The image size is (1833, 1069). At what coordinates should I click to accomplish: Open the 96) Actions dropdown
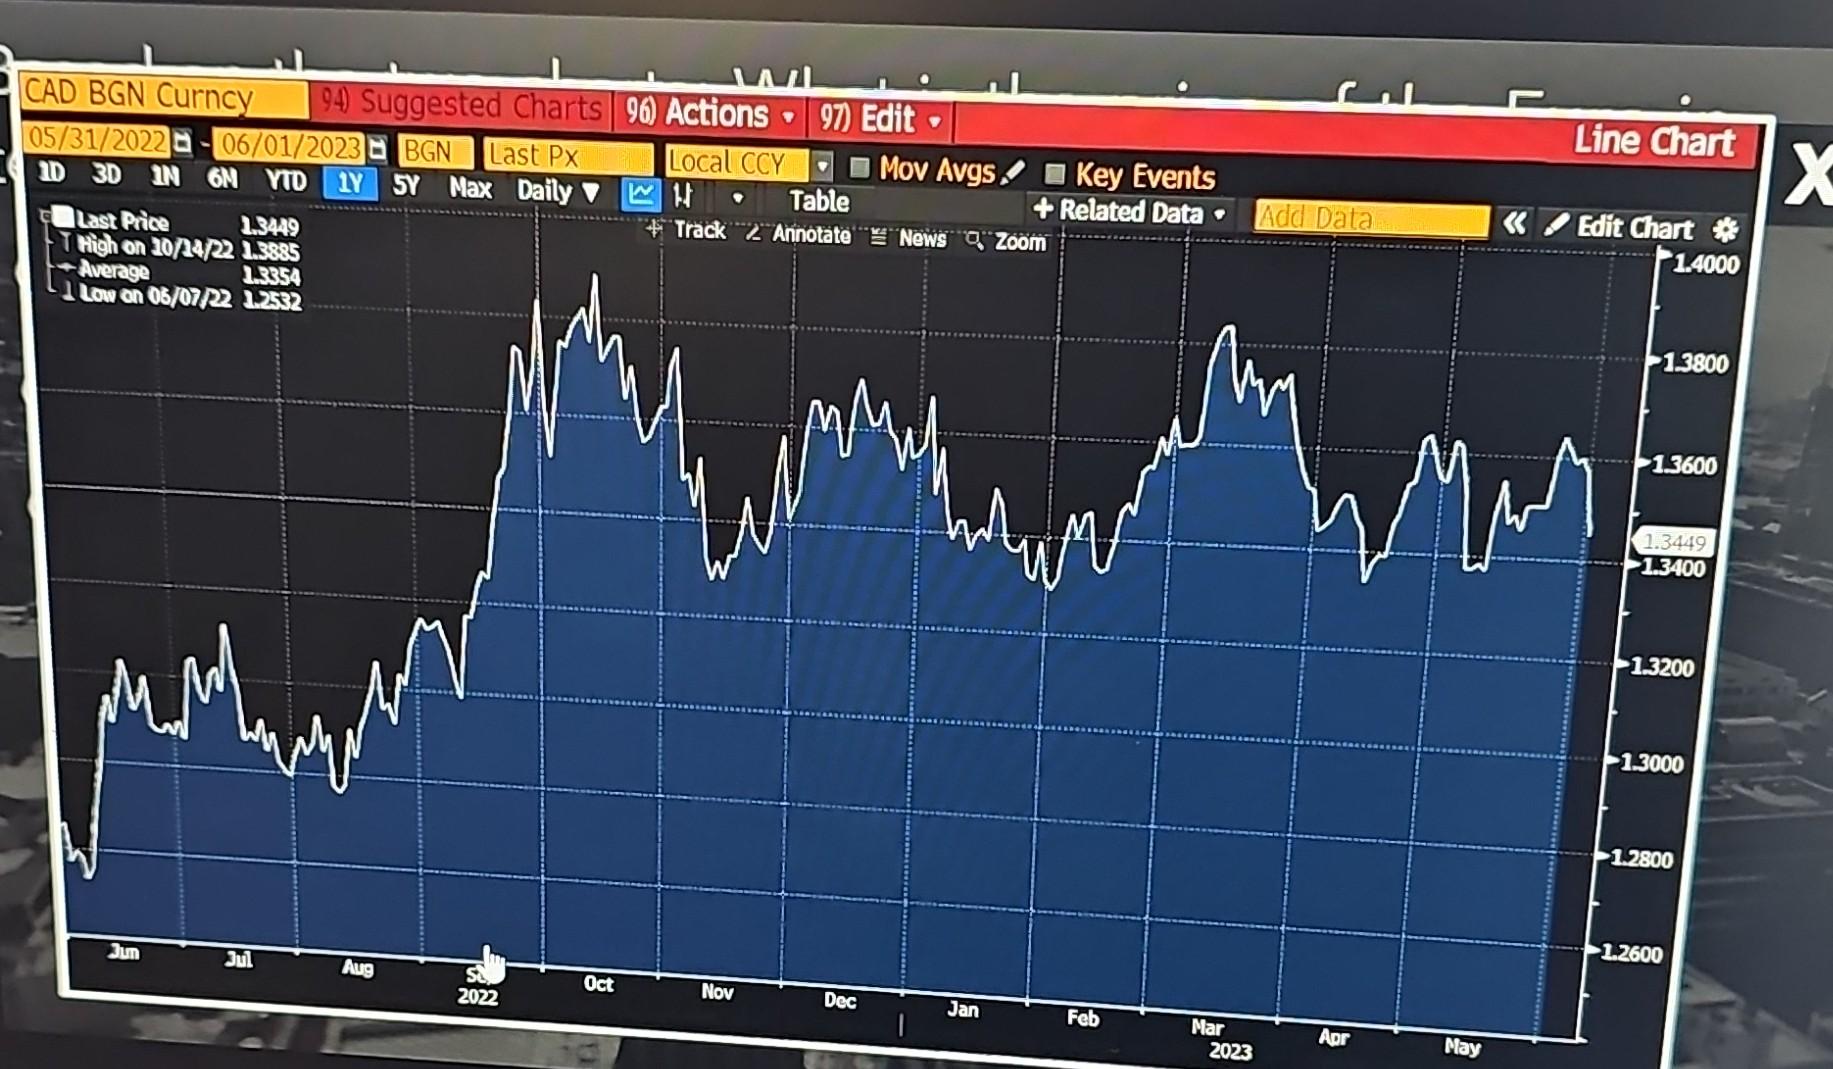coord(712,113)
